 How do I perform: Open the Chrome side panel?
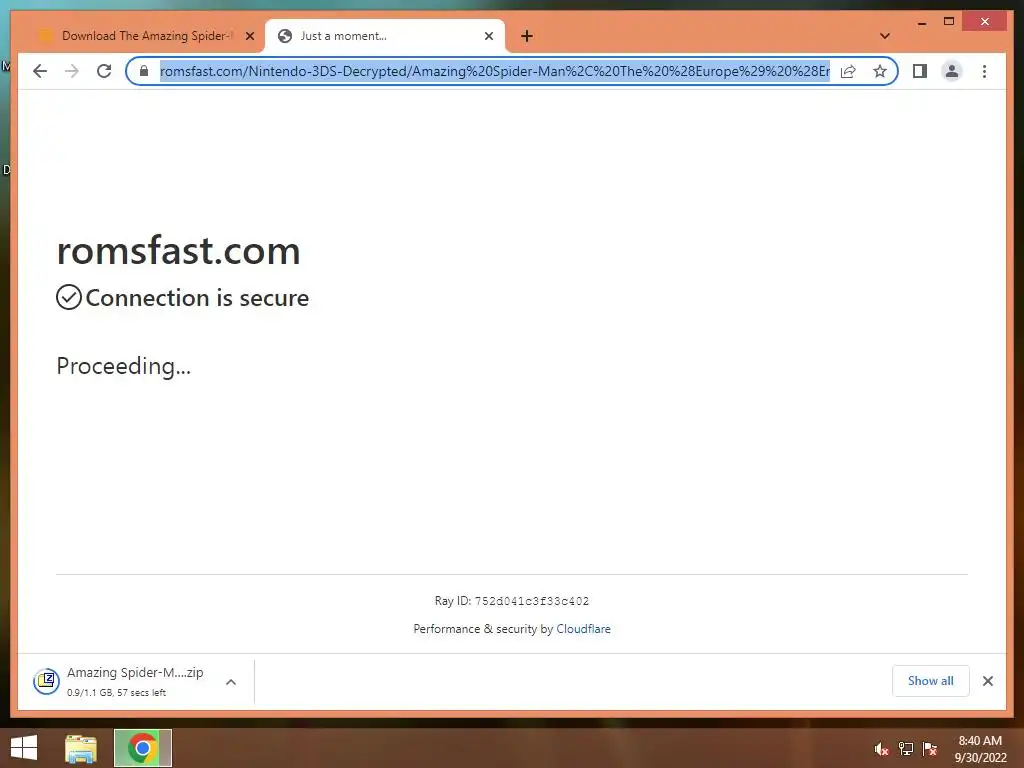[920, 71]
